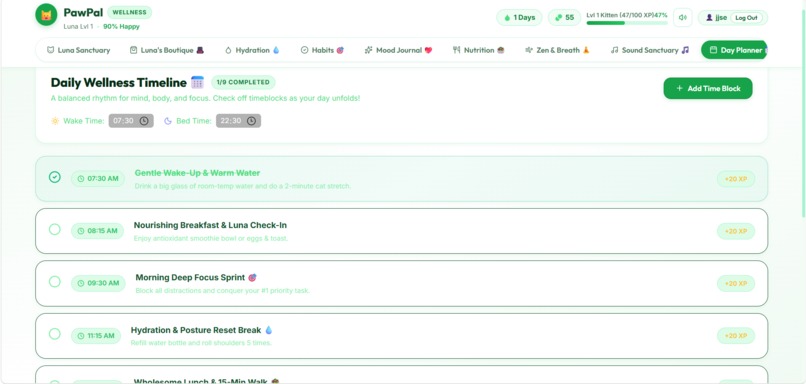Click the WELLNESS badge next to PawPal
Viewport: 806px width, 384px height.
(130, 12)
